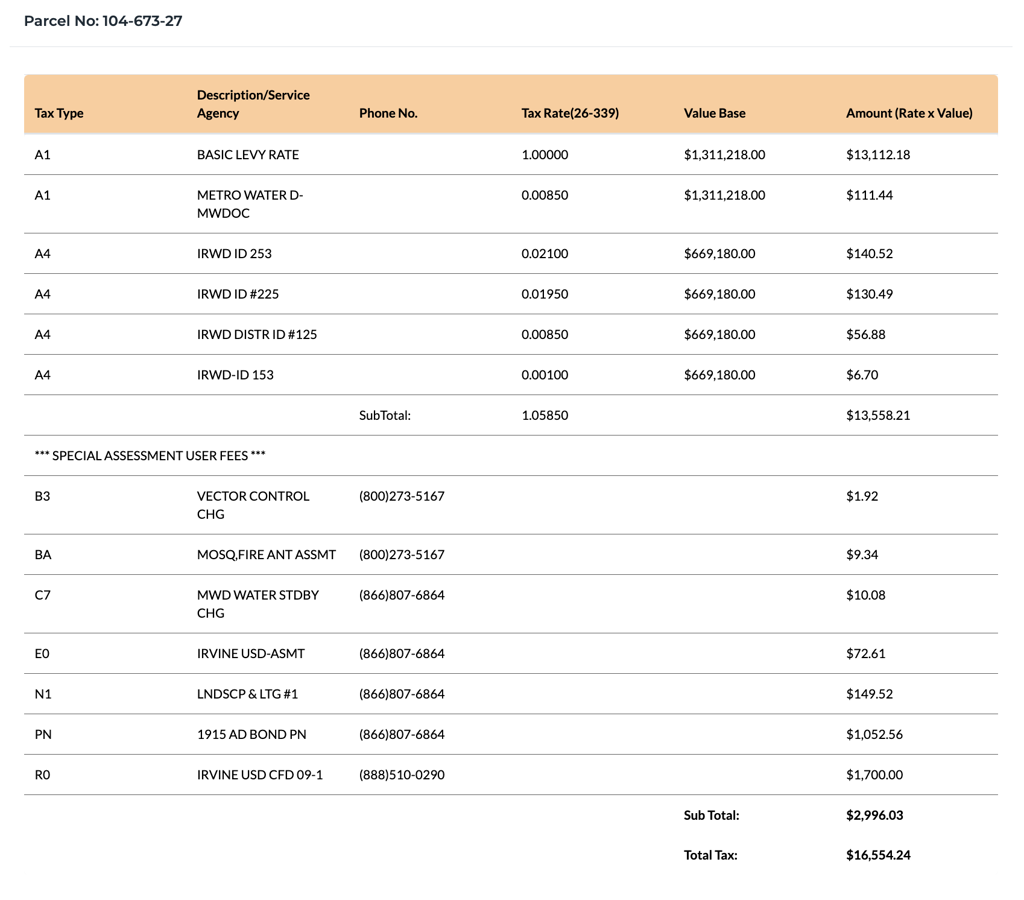The height and width of the screenshot is (900, 1024).
Task: Click the VECTOR CONTROL CHG description
Action: pos(253,505)
